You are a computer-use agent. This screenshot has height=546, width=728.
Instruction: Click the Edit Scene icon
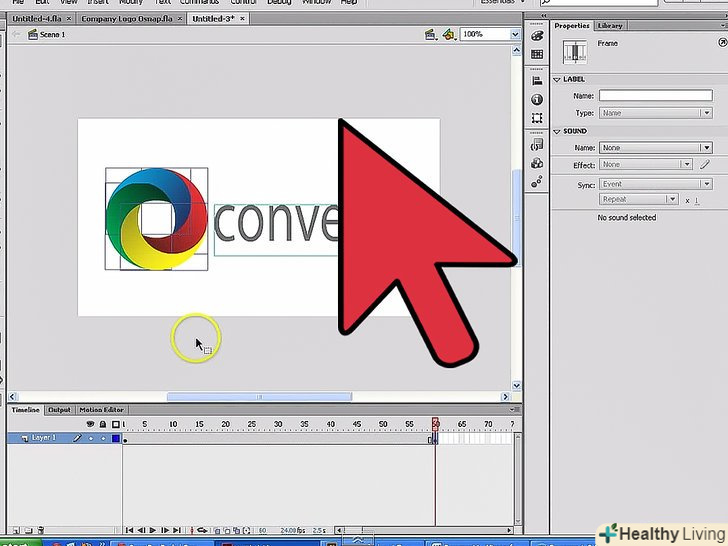point(430,34)
